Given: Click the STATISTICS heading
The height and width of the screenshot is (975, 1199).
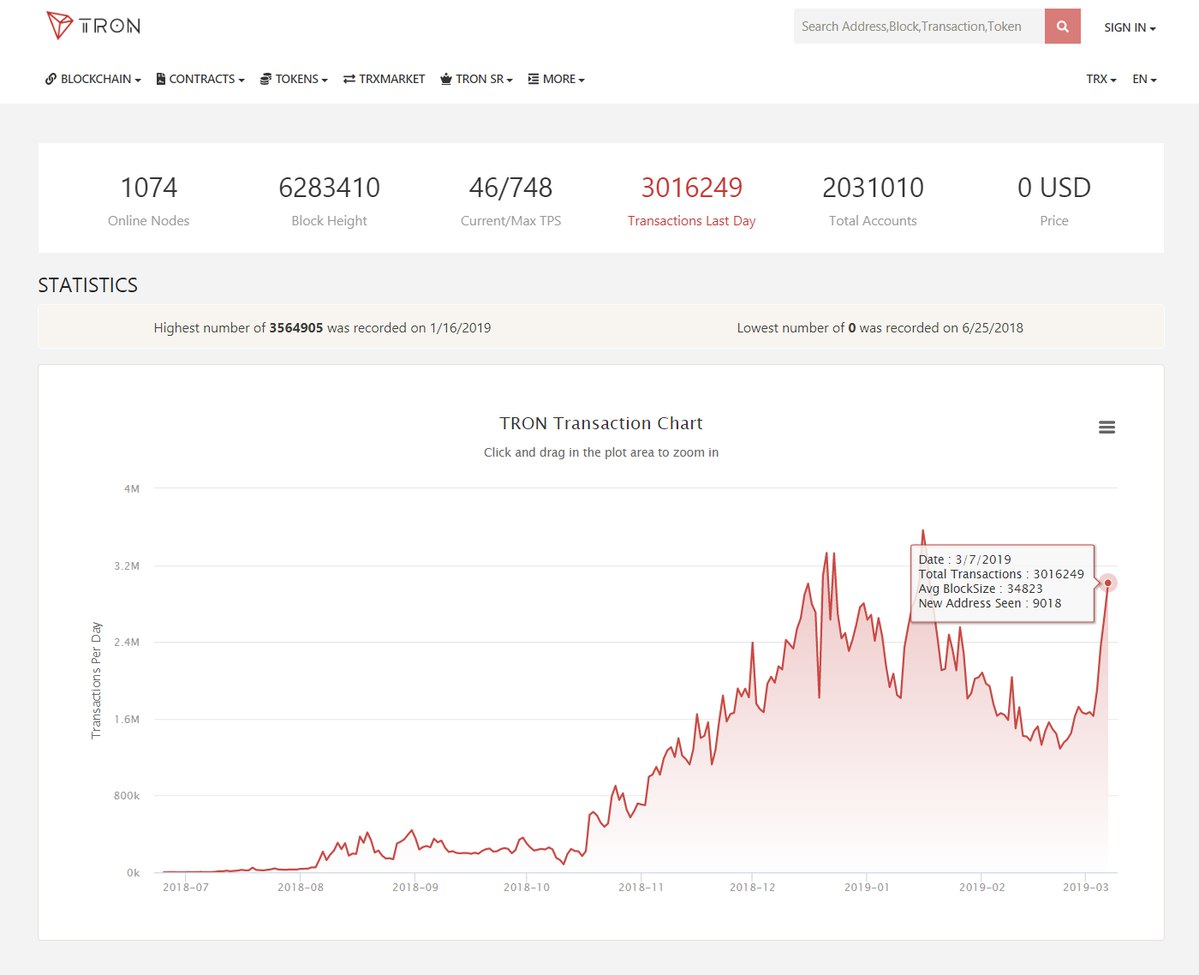Looking at the screenshot, I should (x=88, y=285).
